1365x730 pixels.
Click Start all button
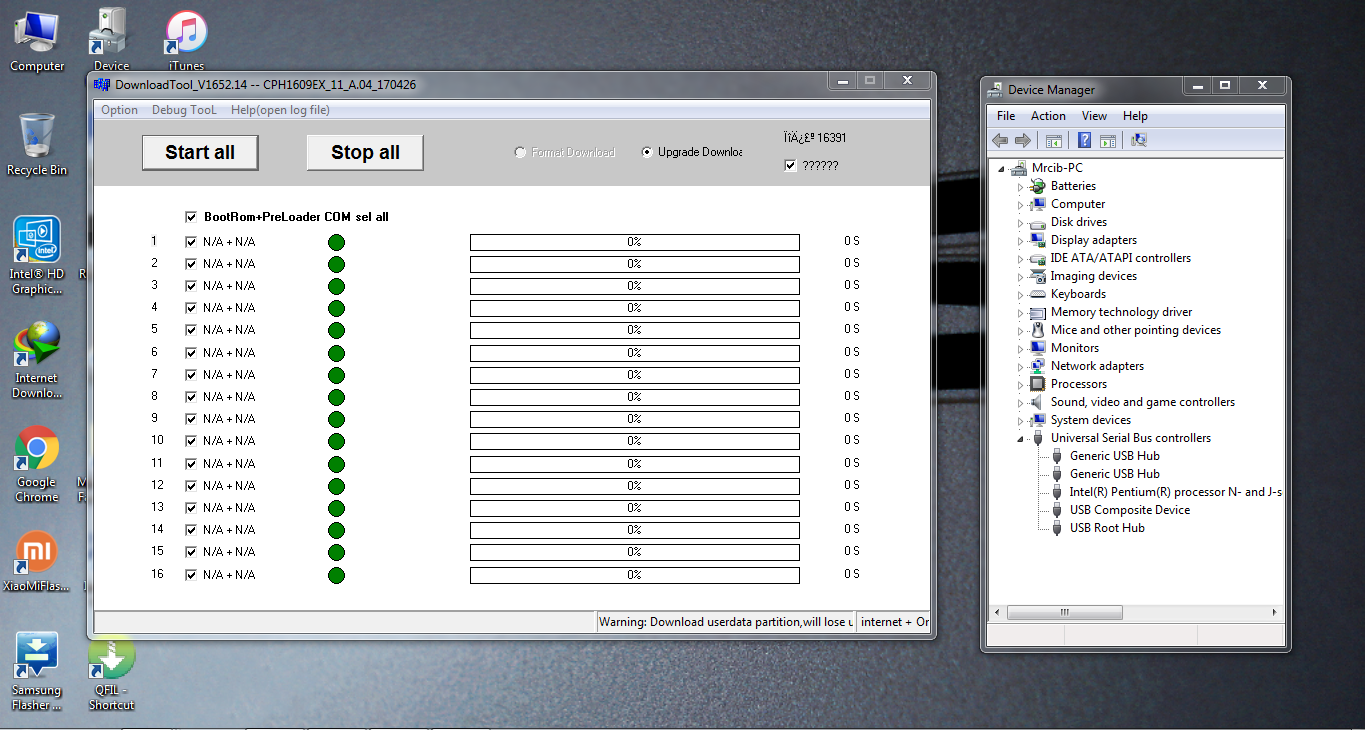(200, 152)
